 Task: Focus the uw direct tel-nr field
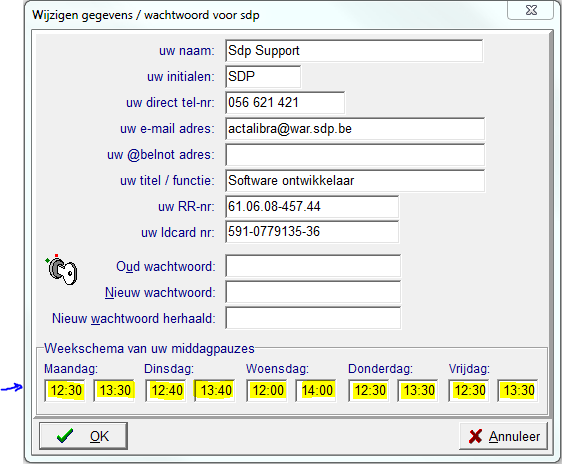click(285, 103)
